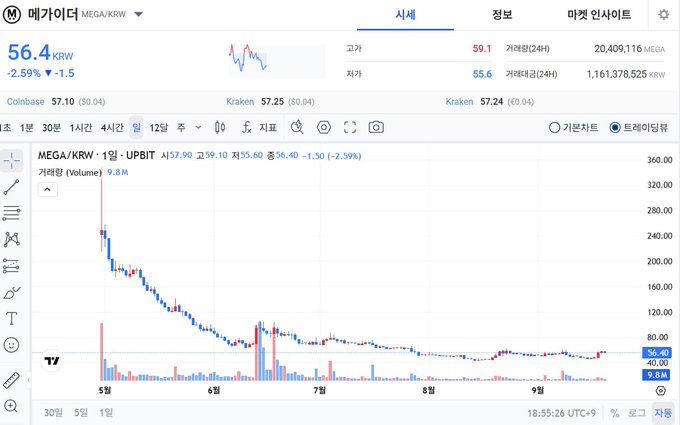
Task: Collapse the indicator legend arrow
Action: point(48,190)
